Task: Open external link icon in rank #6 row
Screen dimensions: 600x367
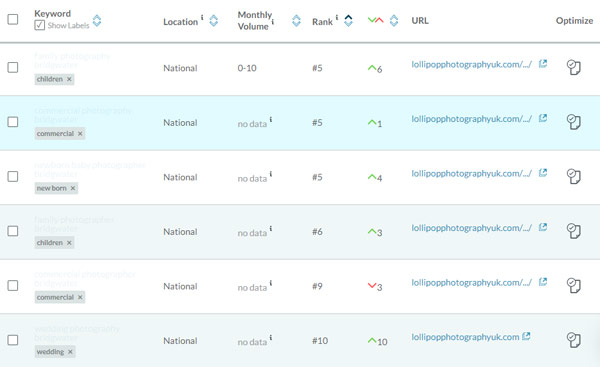Action: point(543,227)
